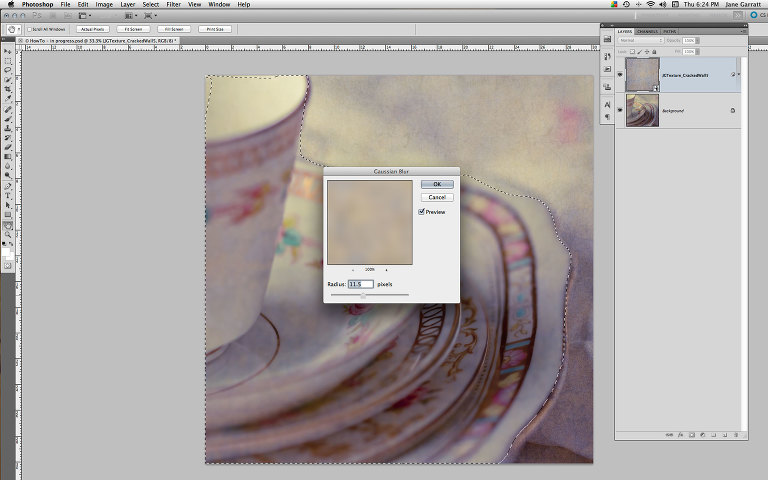Hide the JGTexture_CrackedWall layer eye
768x480 pixels.
click(620, 75)
